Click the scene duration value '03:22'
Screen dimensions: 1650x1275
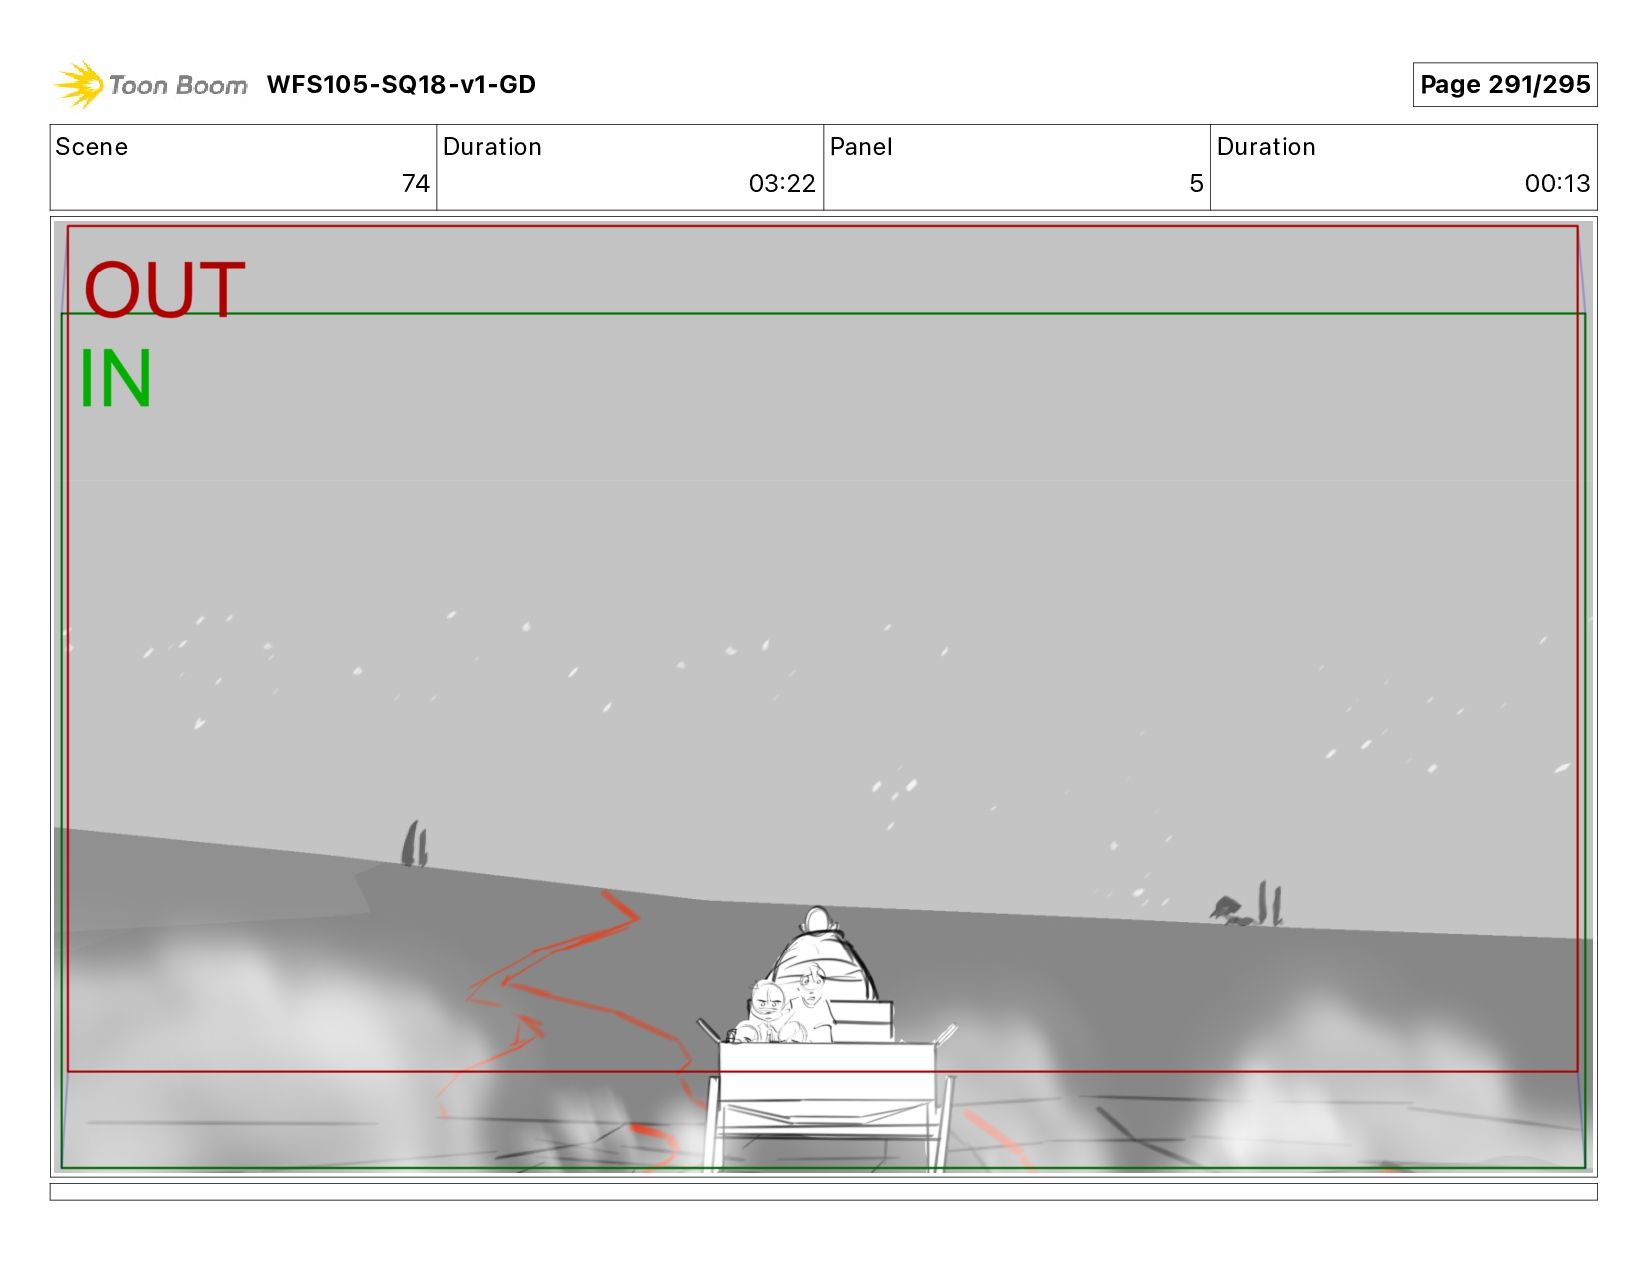782,183
